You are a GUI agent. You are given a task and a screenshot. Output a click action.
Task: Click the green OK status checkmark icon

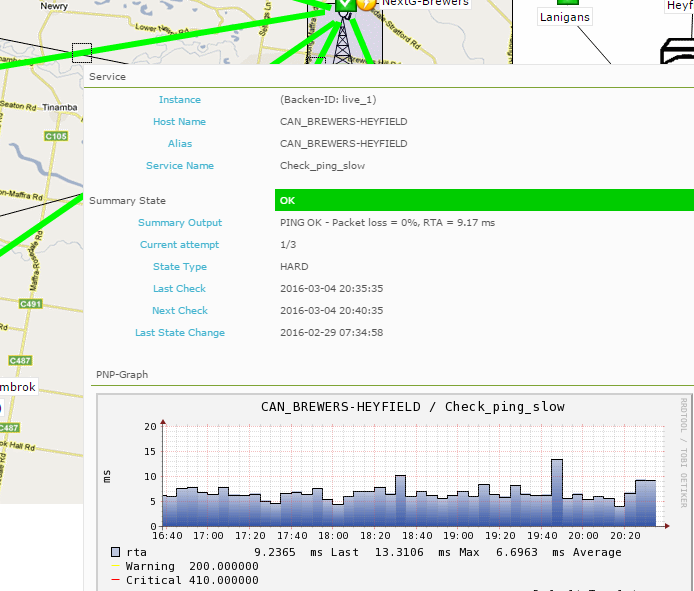345,4
